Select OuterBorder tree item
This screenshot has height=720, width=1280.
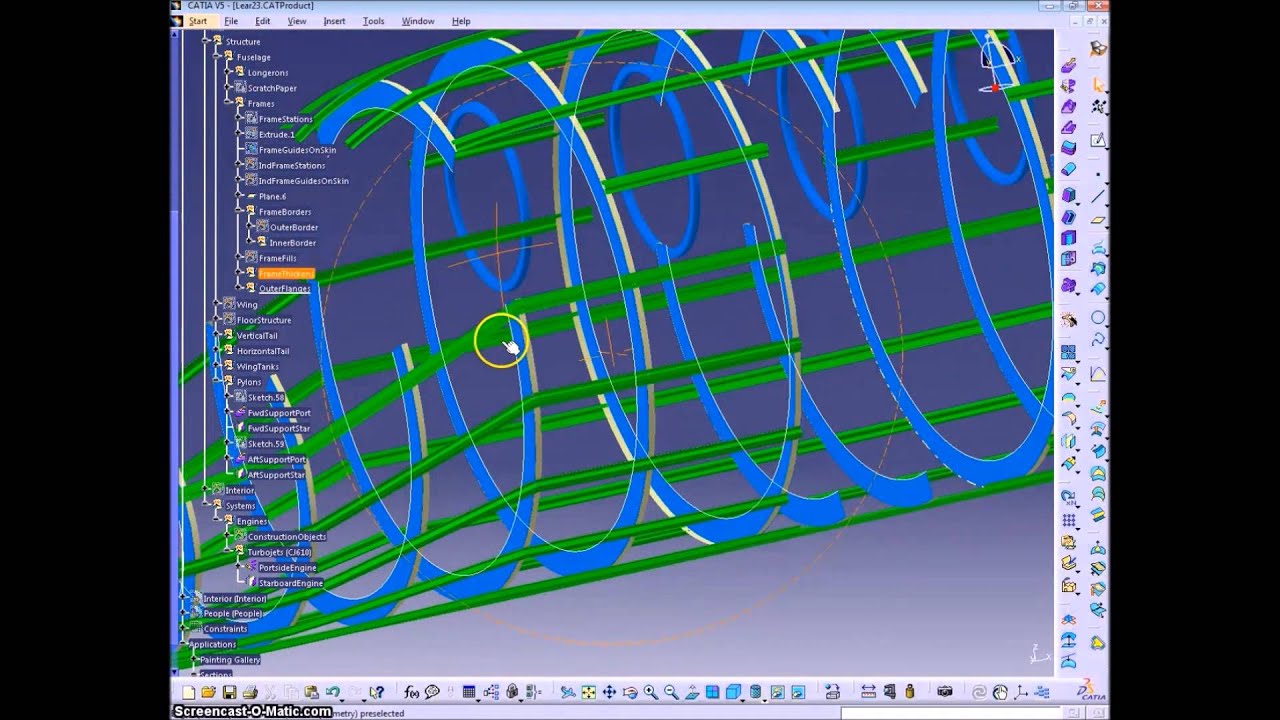(294, 228)
